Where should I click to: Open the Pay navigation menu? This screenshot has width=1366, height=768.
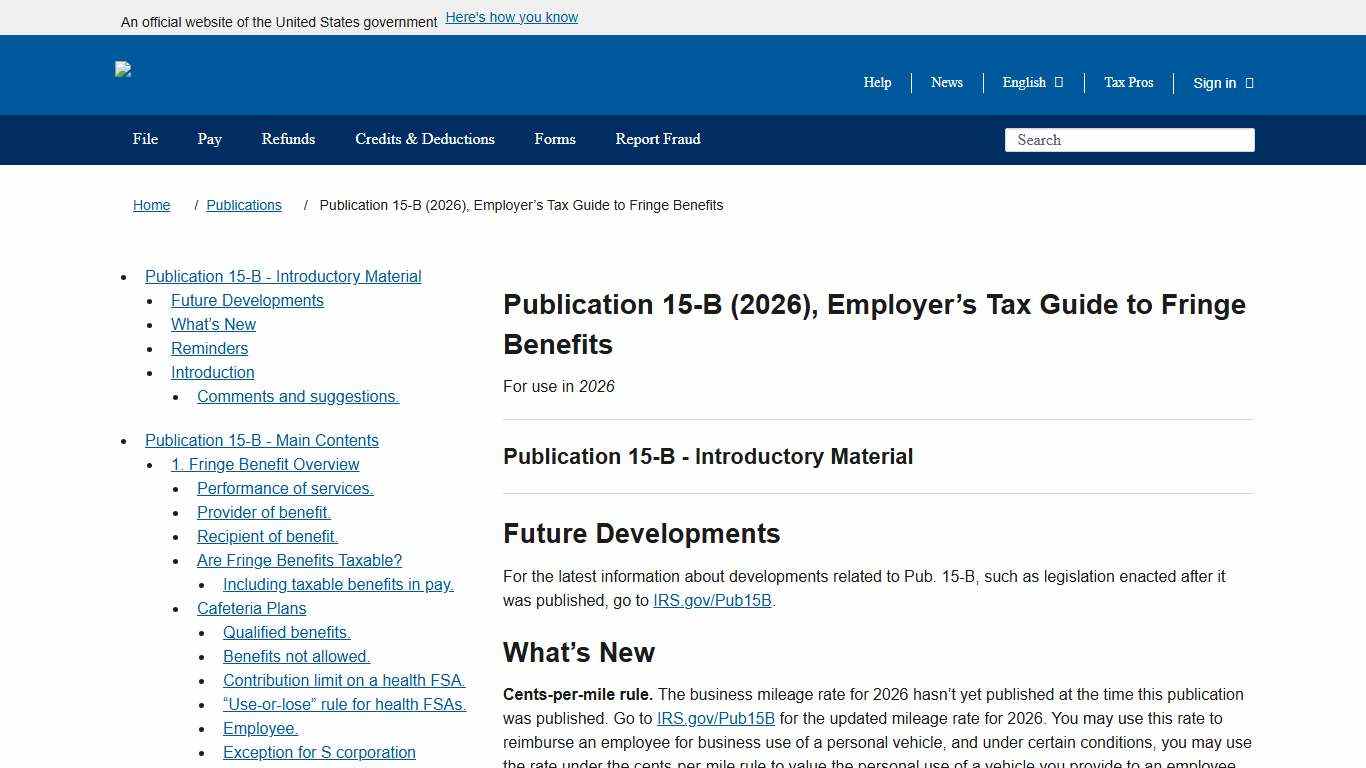(209, 140)
